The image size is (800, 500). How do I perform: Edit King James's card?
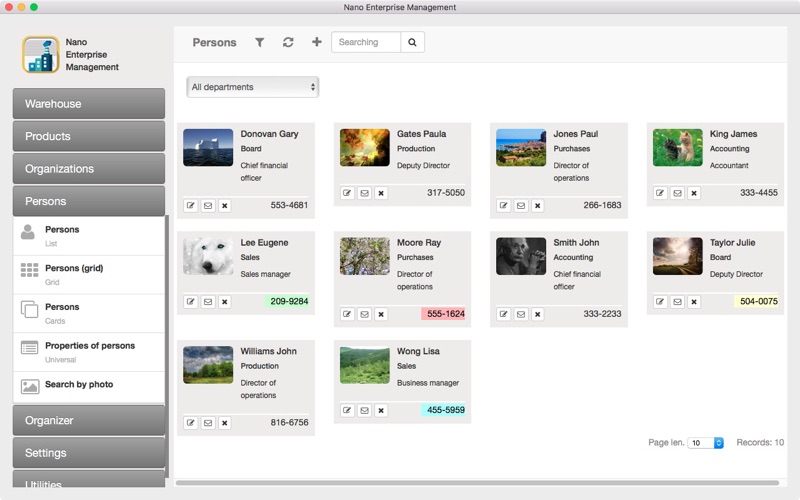point(660,193)
